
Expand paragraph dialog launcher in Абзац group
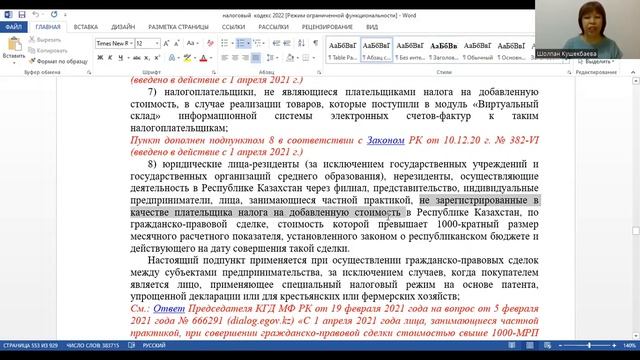click(319, 72)
